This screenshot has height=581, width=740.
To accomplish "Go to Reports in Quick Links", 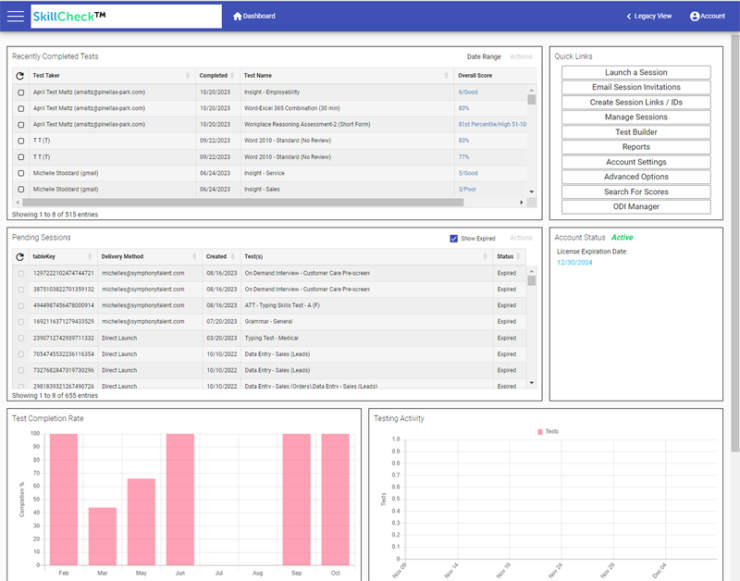I will point(636,147).
